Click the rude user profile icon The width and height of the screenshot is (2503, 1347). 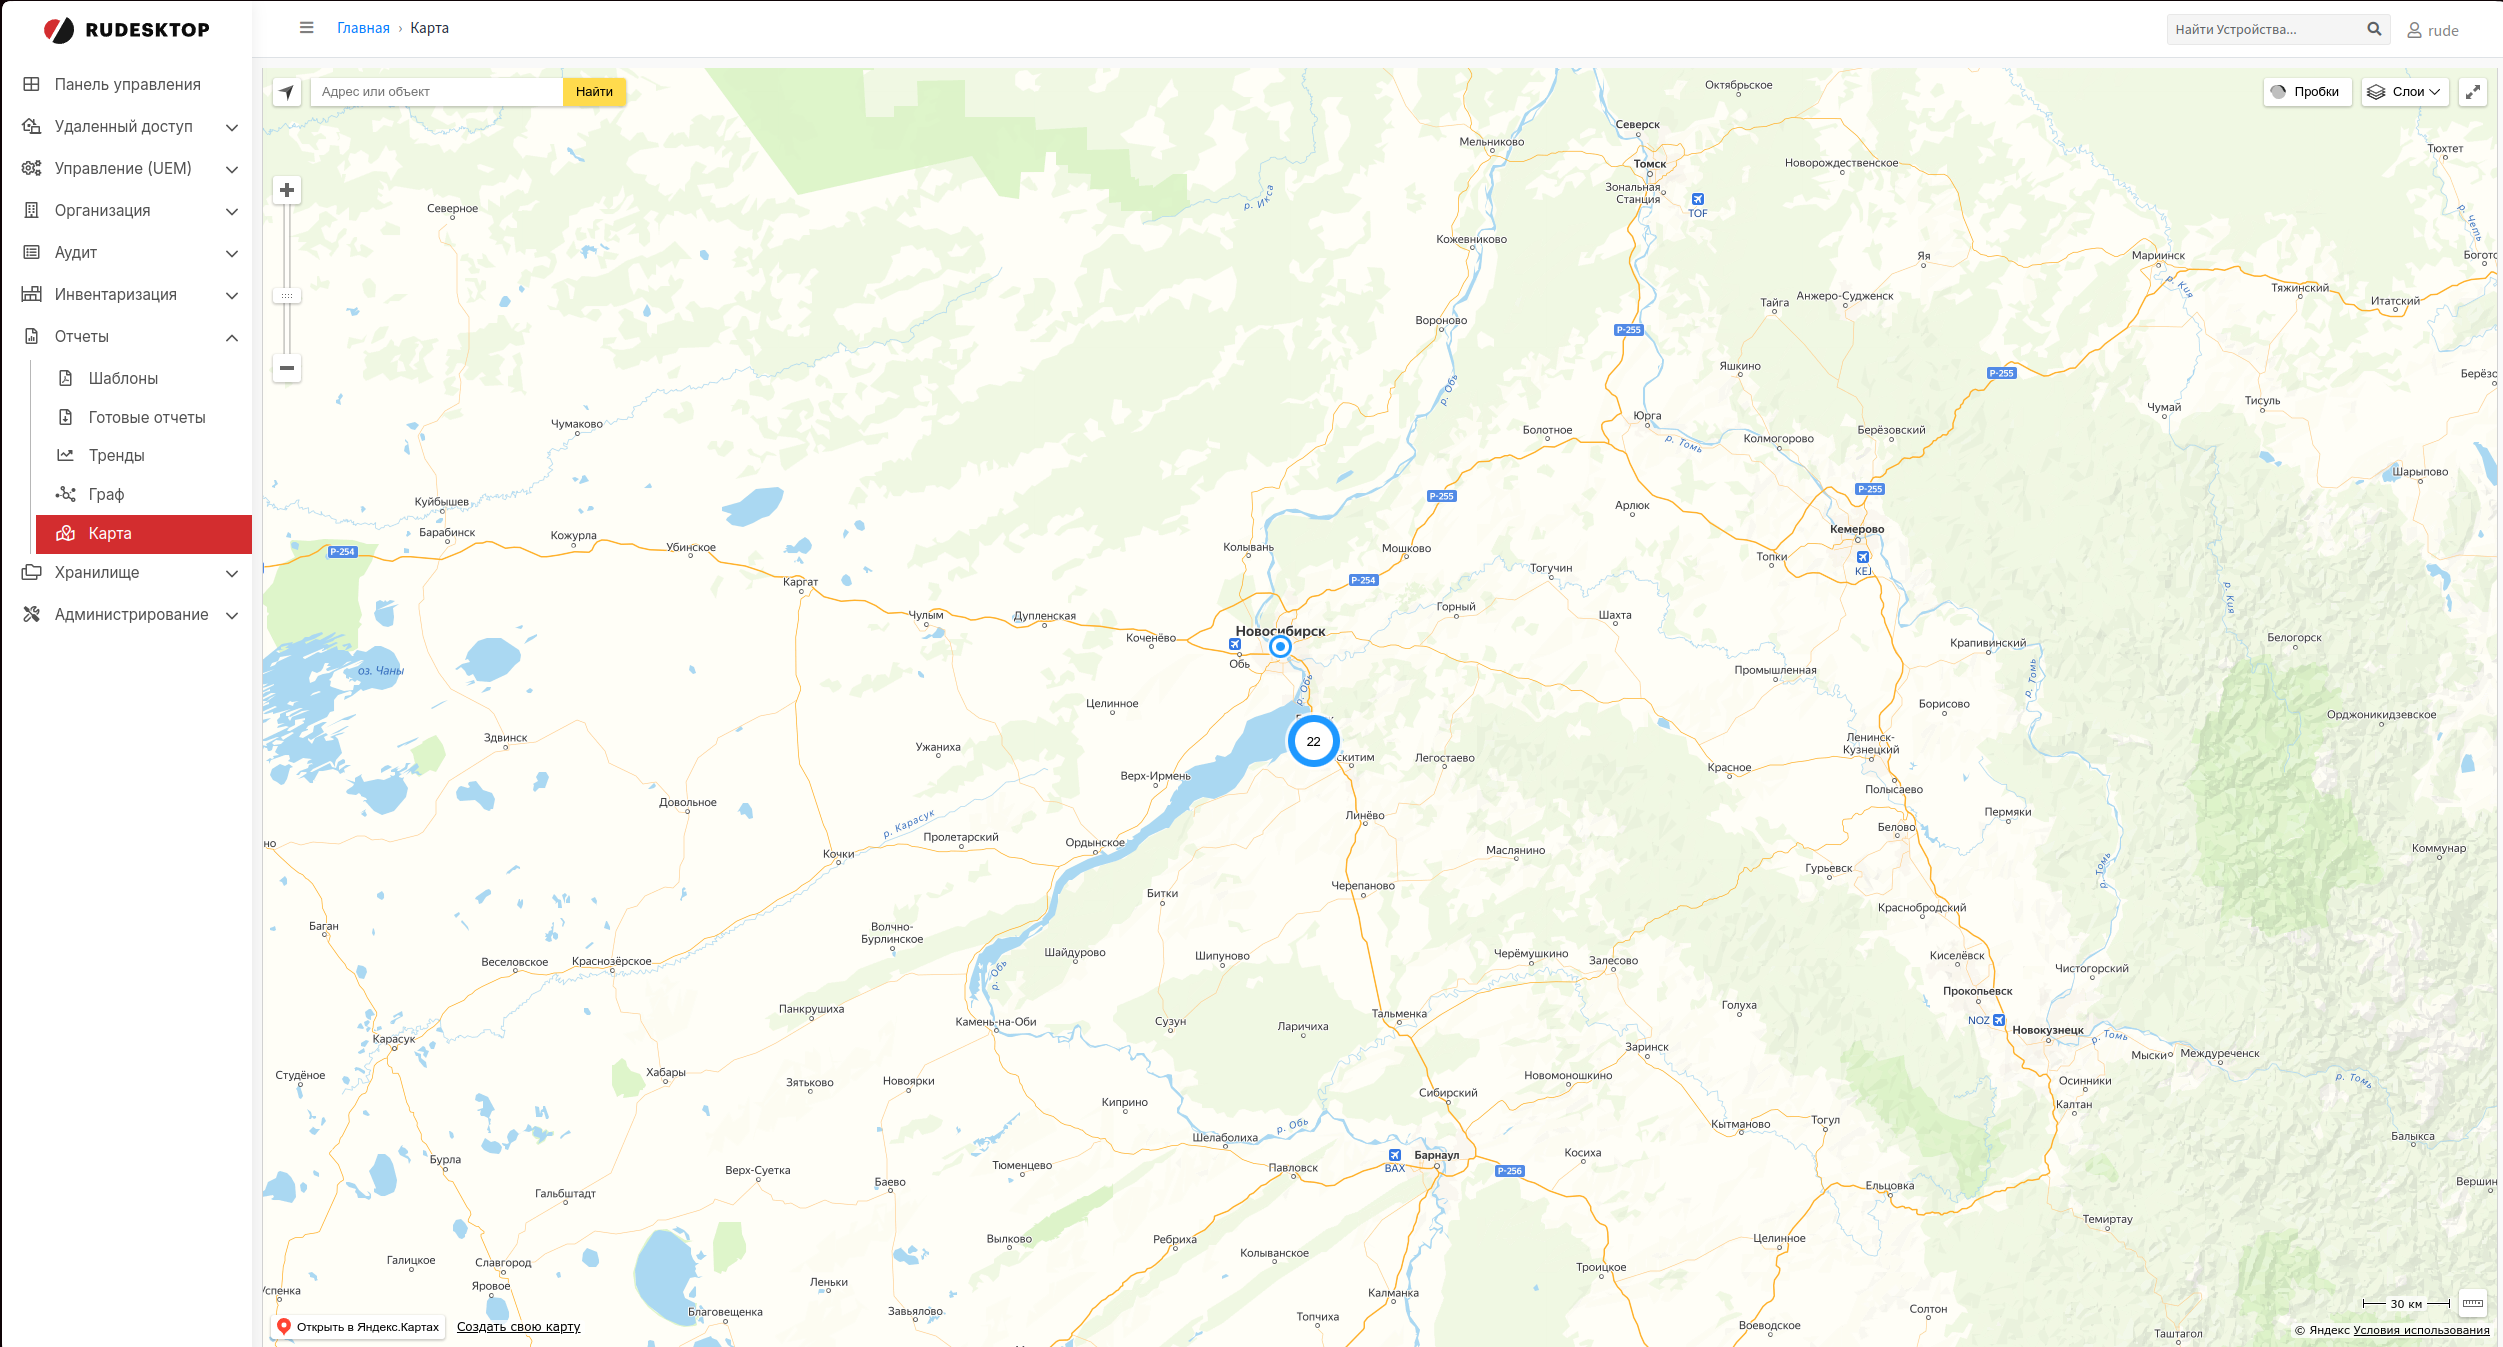click(2414, 30)
